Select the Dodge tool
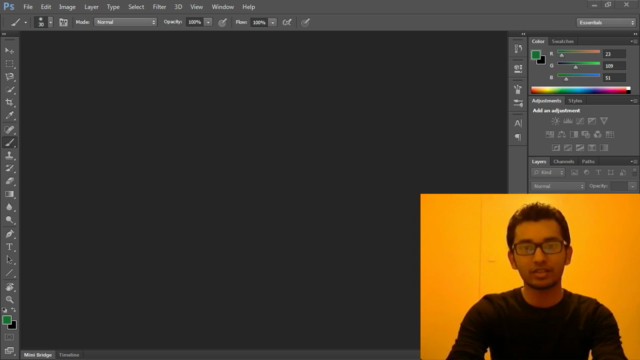Screen dimensions: 640x360 coord(9,220)
